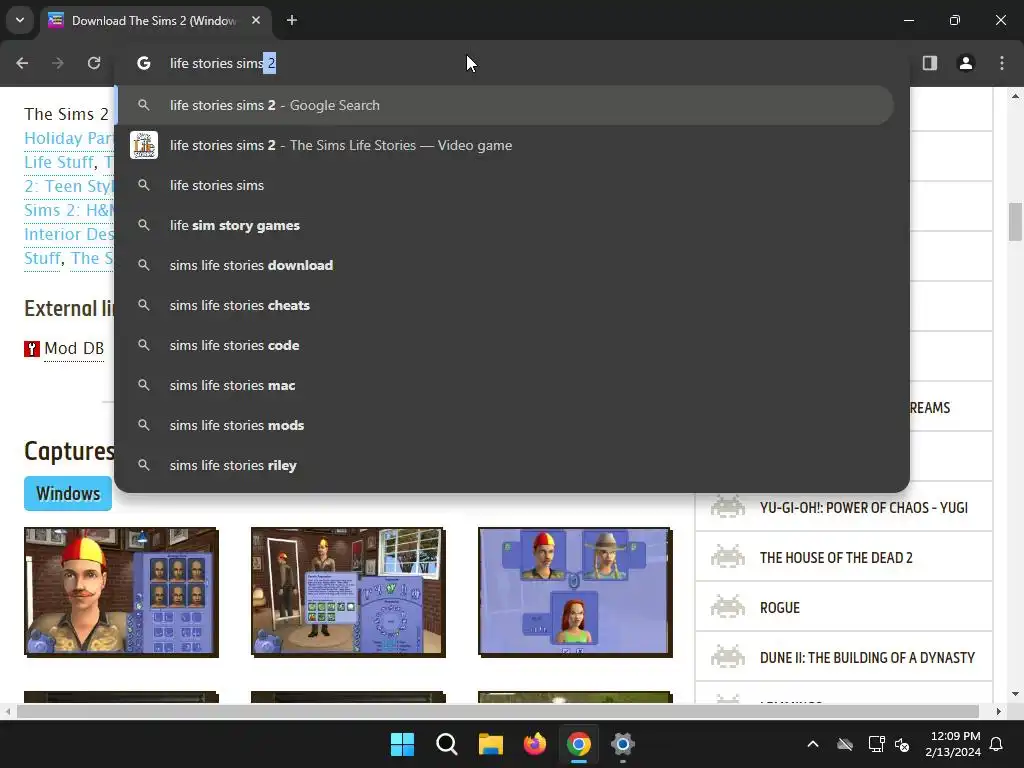The width and height of the screenshot is (1024, 768).
Task: Click the scroll right arrow
Action: pos(999,711)
